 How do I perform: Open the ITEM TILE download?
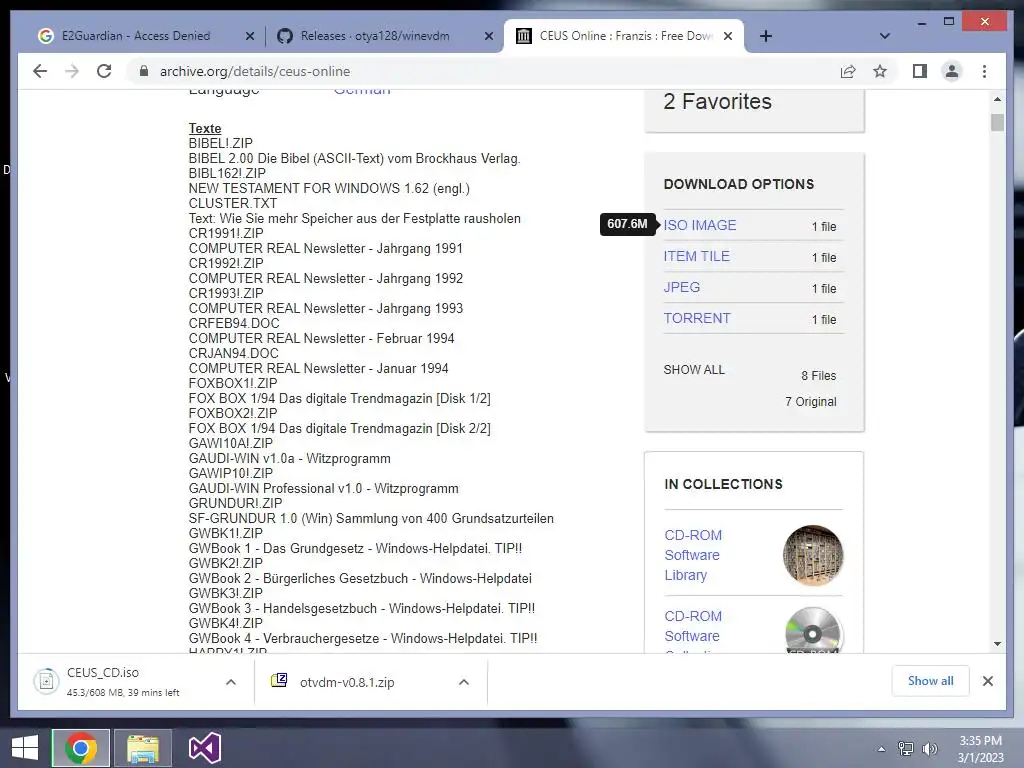pyautogui.click(x=696, y=257)
